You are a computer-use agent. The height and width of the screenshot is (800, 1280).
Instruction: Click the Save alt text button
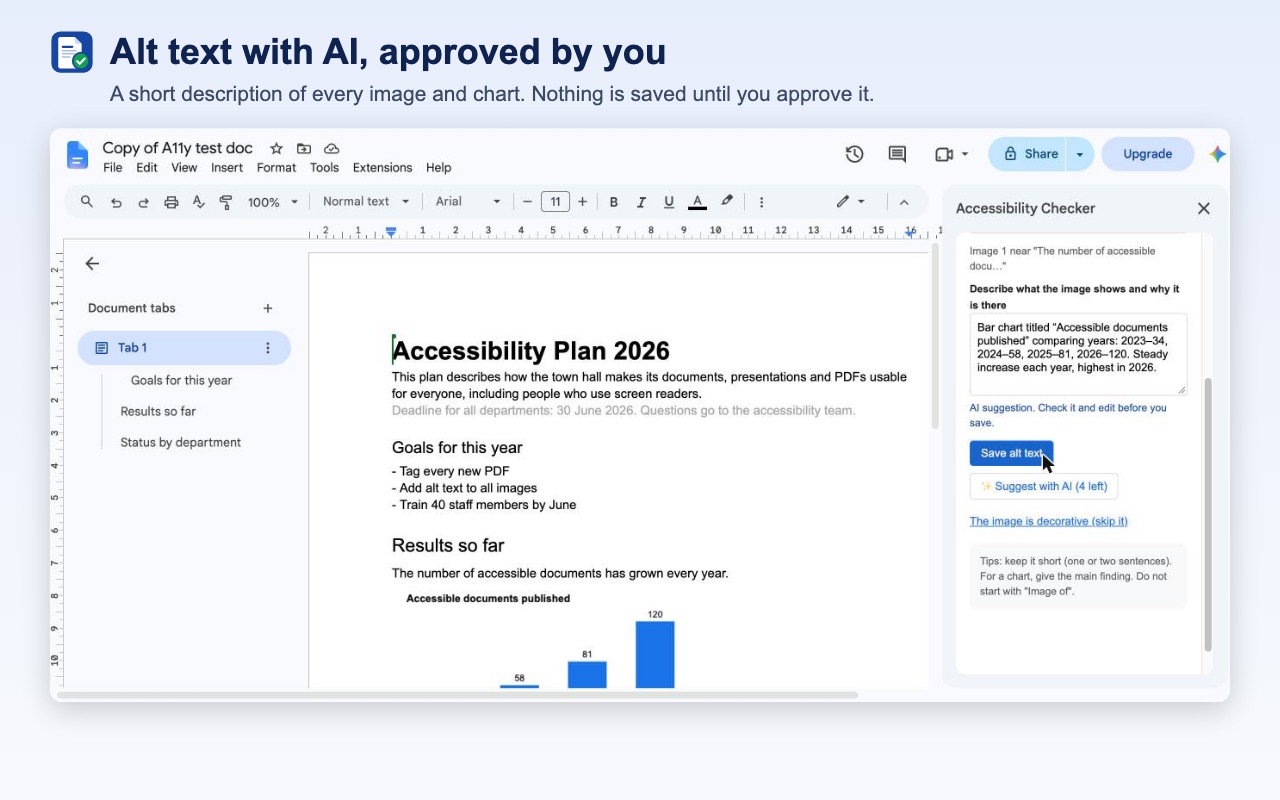[1011, 453]
